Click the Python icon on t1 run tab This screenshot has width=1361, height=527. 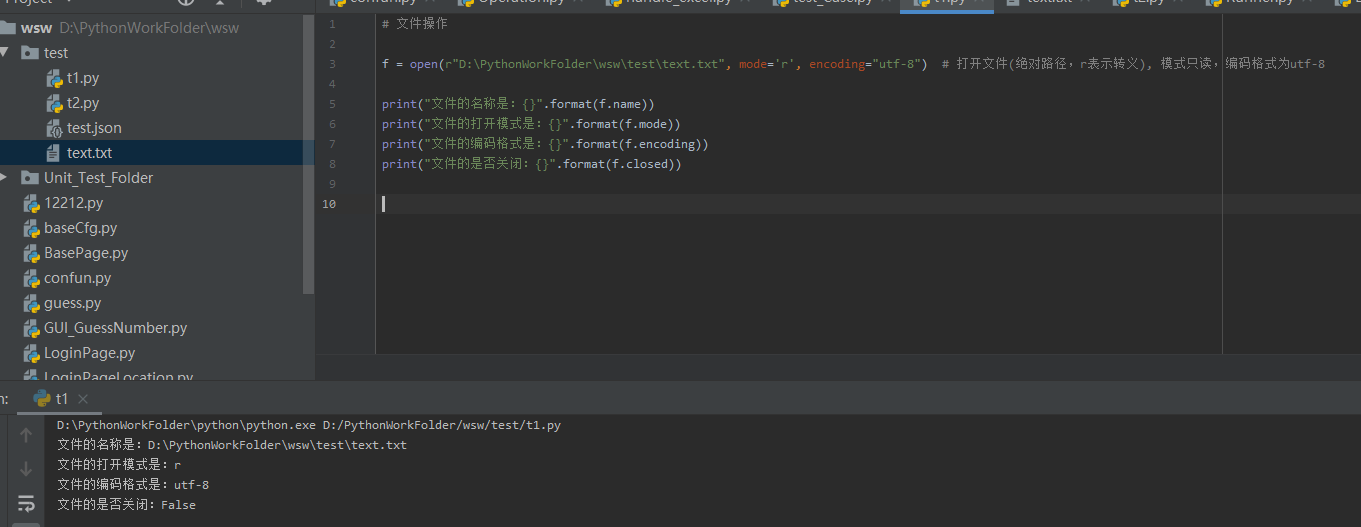pos(42,398)
